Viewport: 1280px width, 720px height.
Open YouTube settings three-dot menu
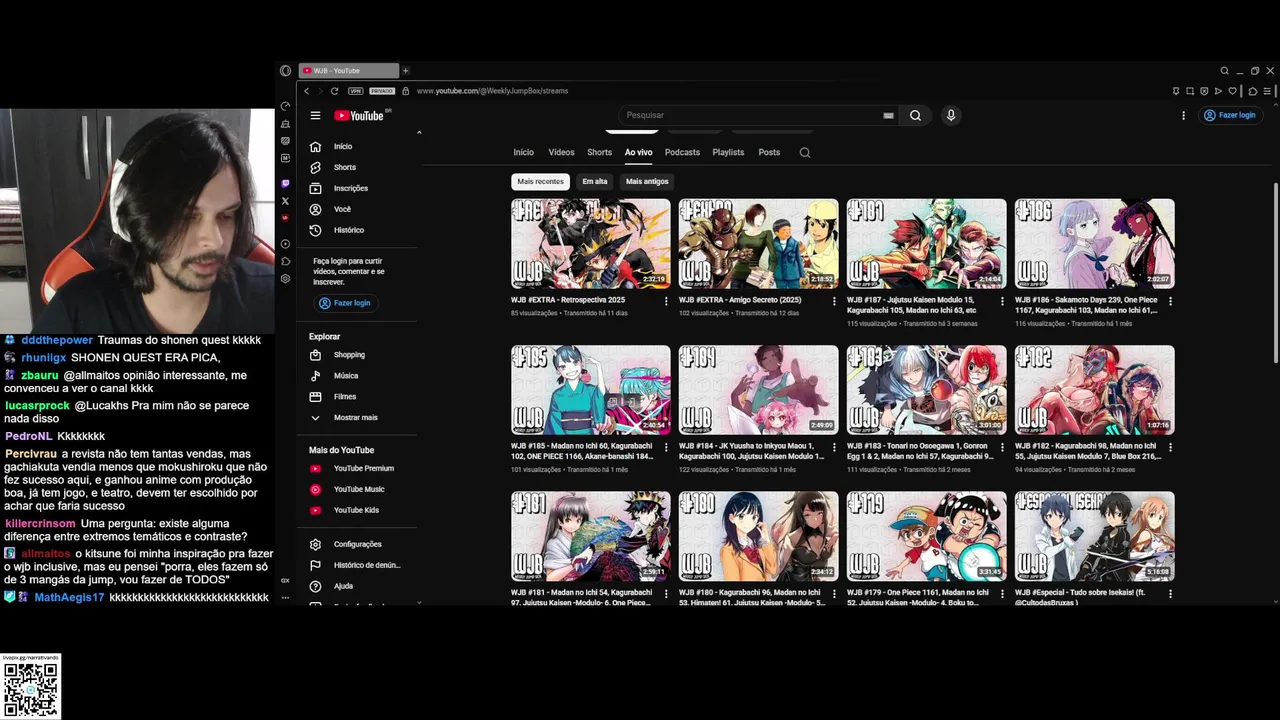click(x=1183, y=115)
